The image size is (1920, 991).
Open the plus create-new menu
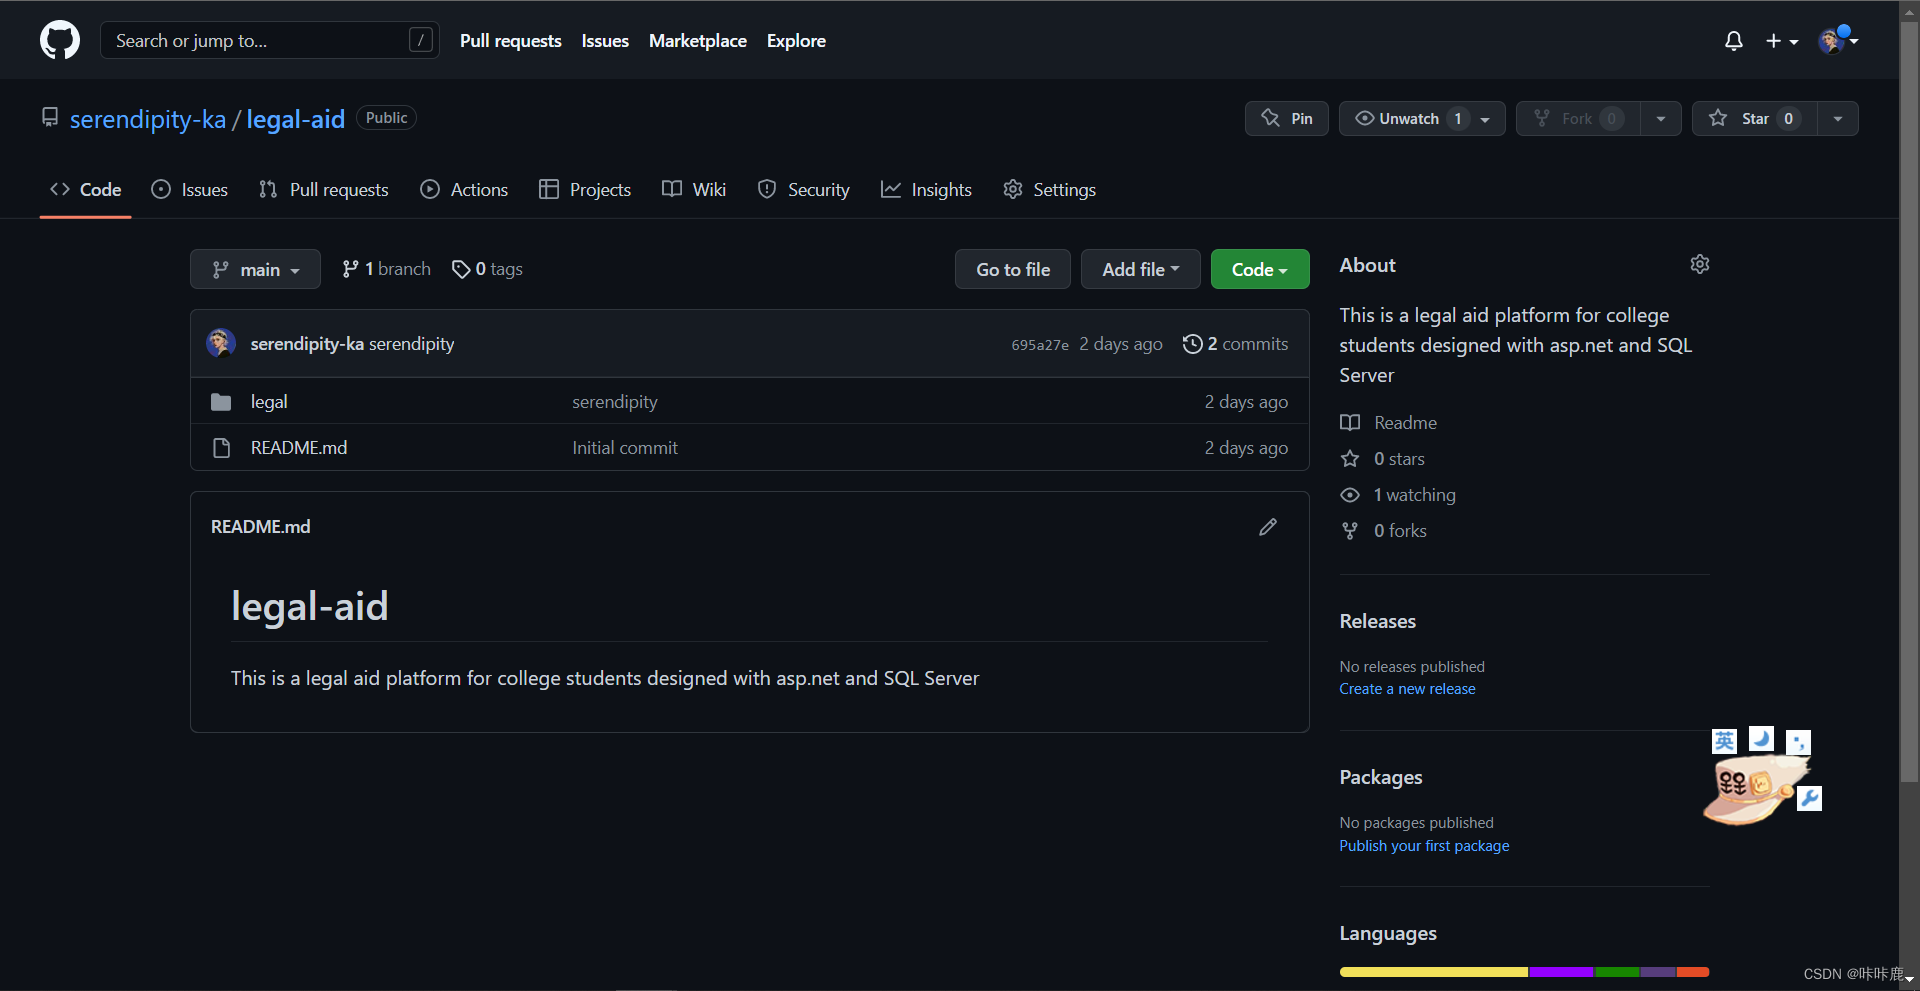pyautogui.click(x=1782, y=41)
